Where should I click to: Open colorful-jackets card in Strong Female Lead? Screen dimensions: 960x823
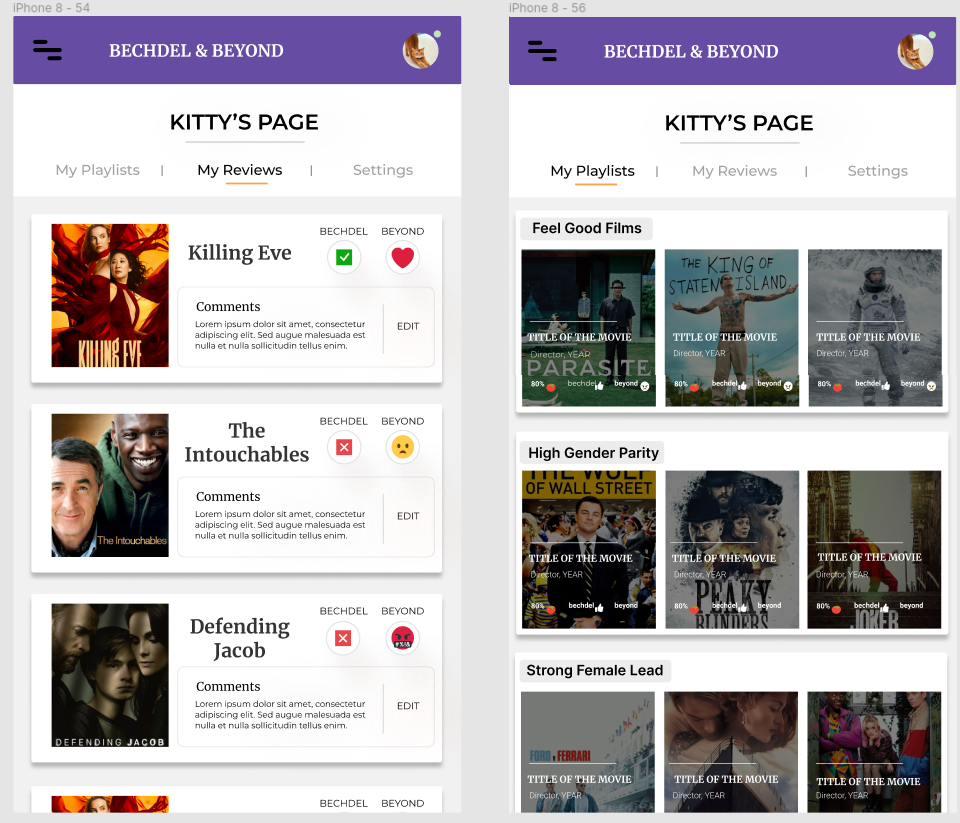point(874,752)
